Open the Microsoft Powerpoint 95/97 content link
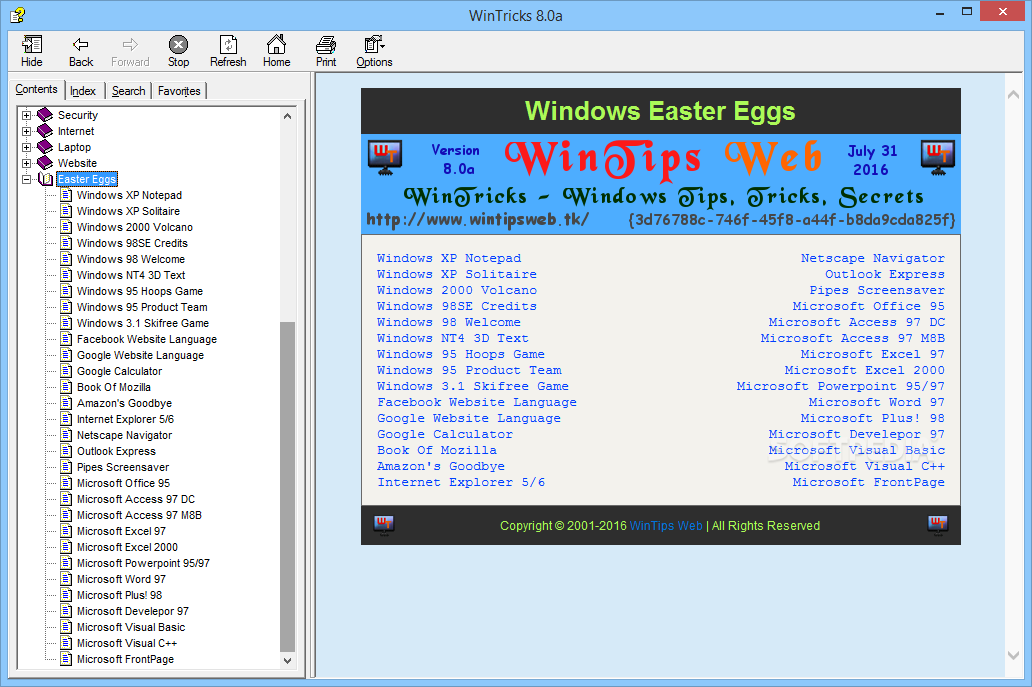1032x687 pixels. (x=840, y=386)
